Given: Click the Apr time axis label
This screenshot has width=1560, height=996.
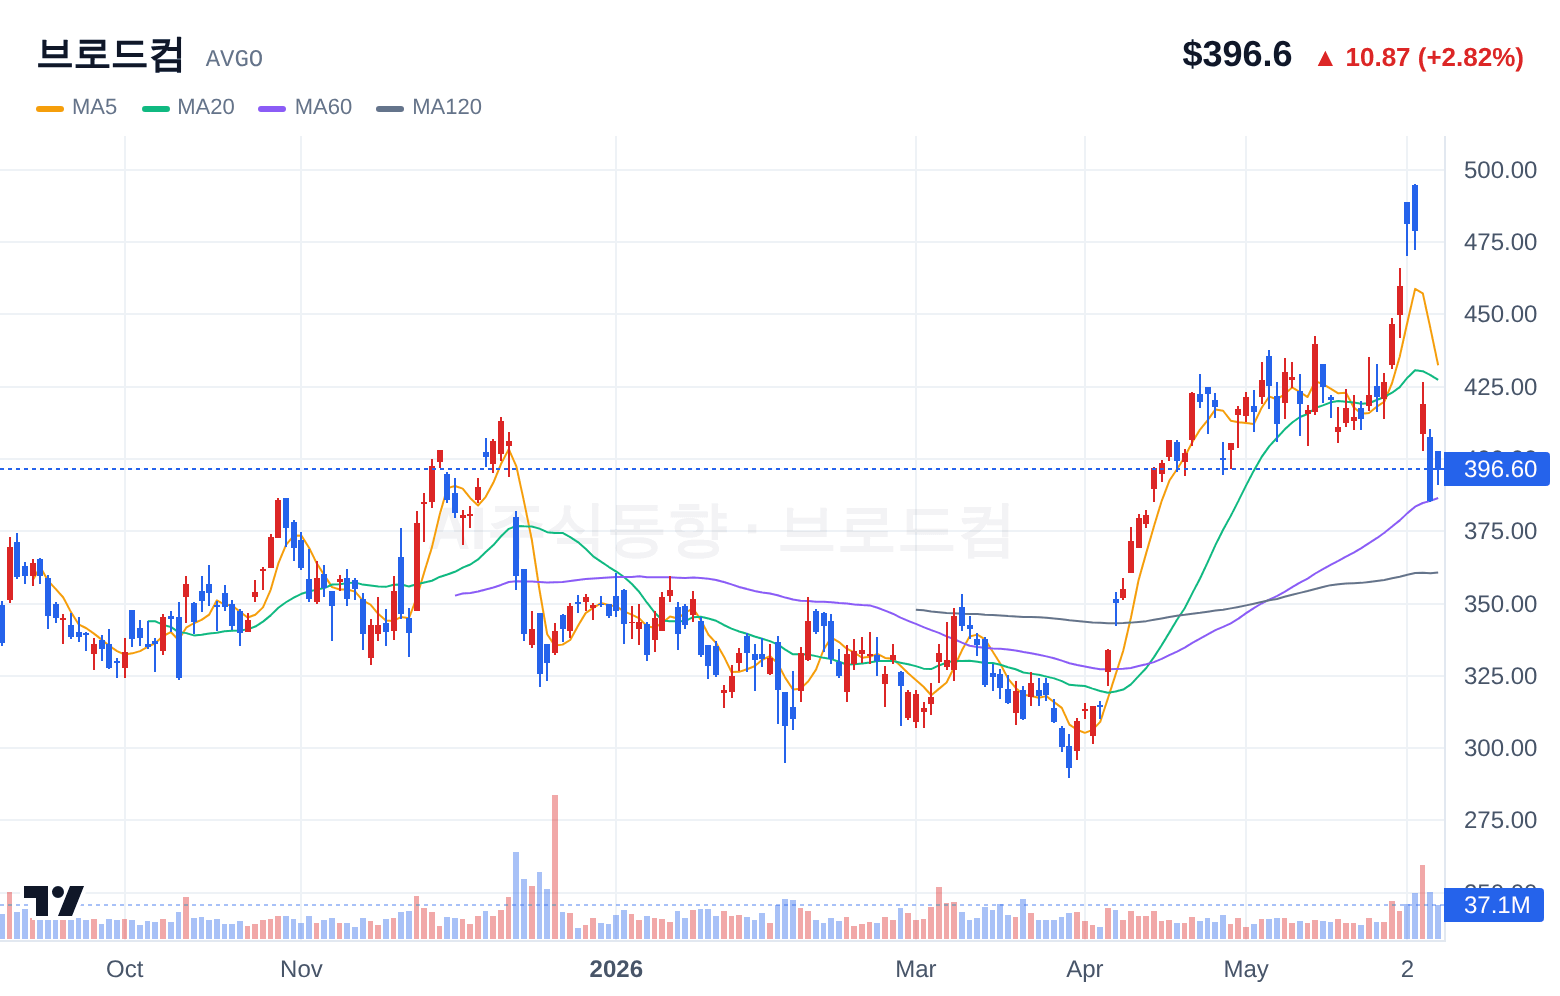Looking at the screenshot, I should pyautogui.click(x=1085, y=969).
